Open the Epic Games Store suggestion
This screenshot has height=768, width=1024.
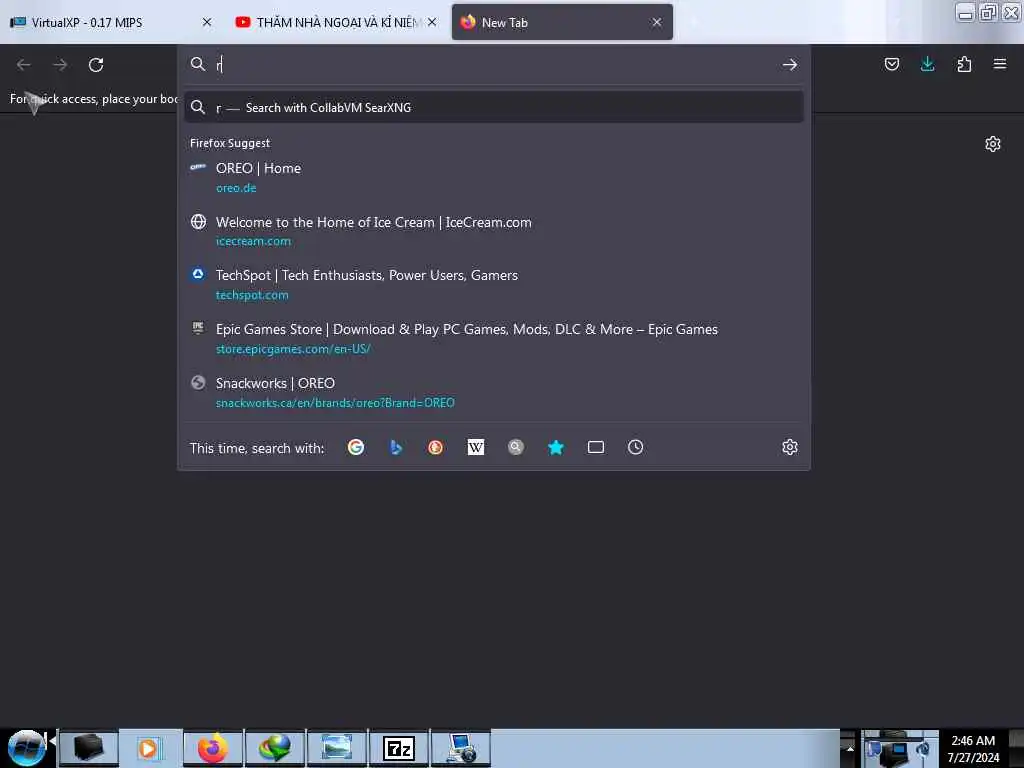pyautogui.click(x=494, y=338)
